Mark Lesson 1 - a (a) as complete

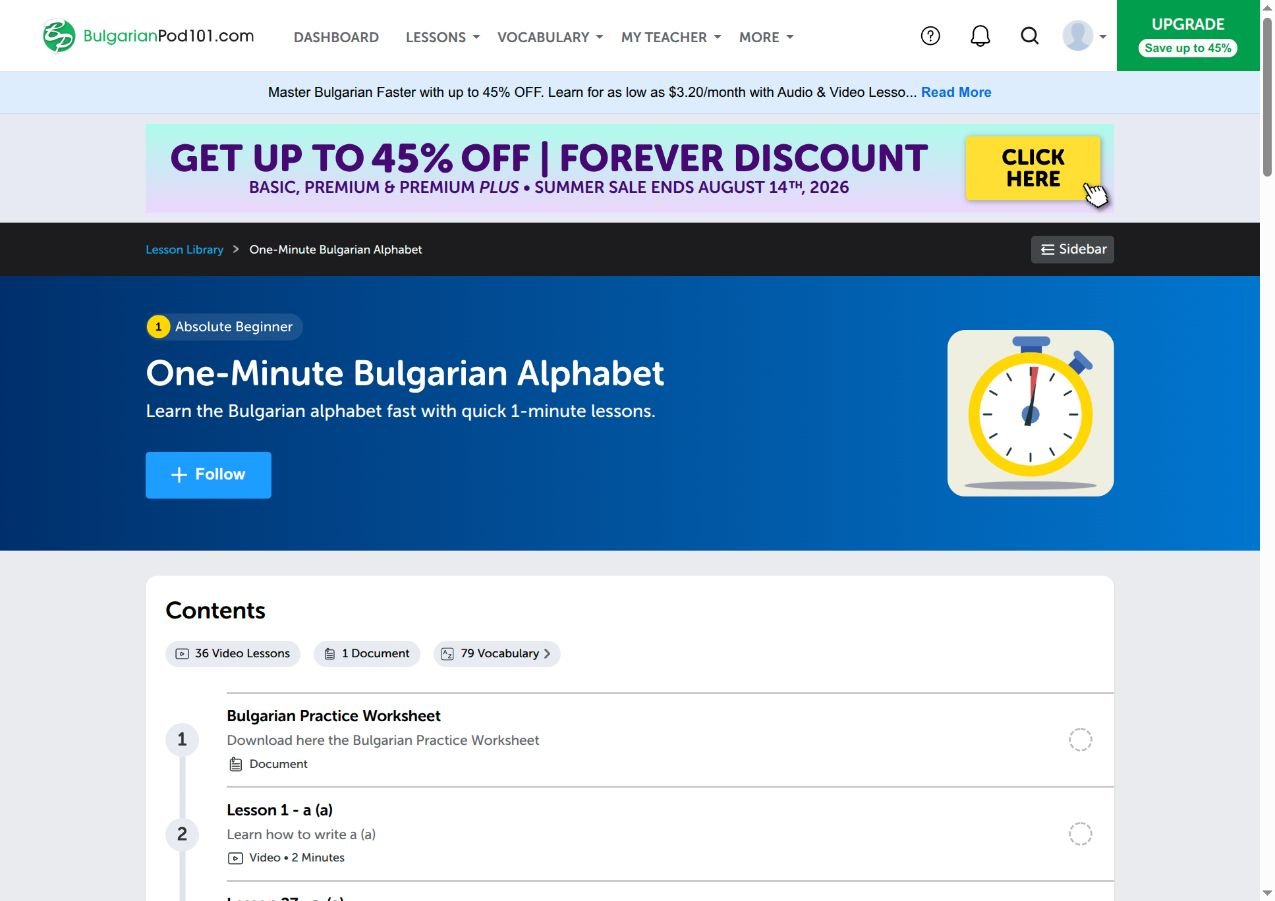point(1080,834)
